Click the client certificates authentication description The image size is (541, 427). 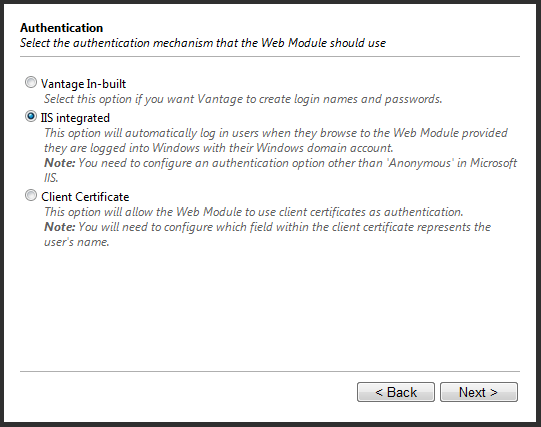coord(254,212)
